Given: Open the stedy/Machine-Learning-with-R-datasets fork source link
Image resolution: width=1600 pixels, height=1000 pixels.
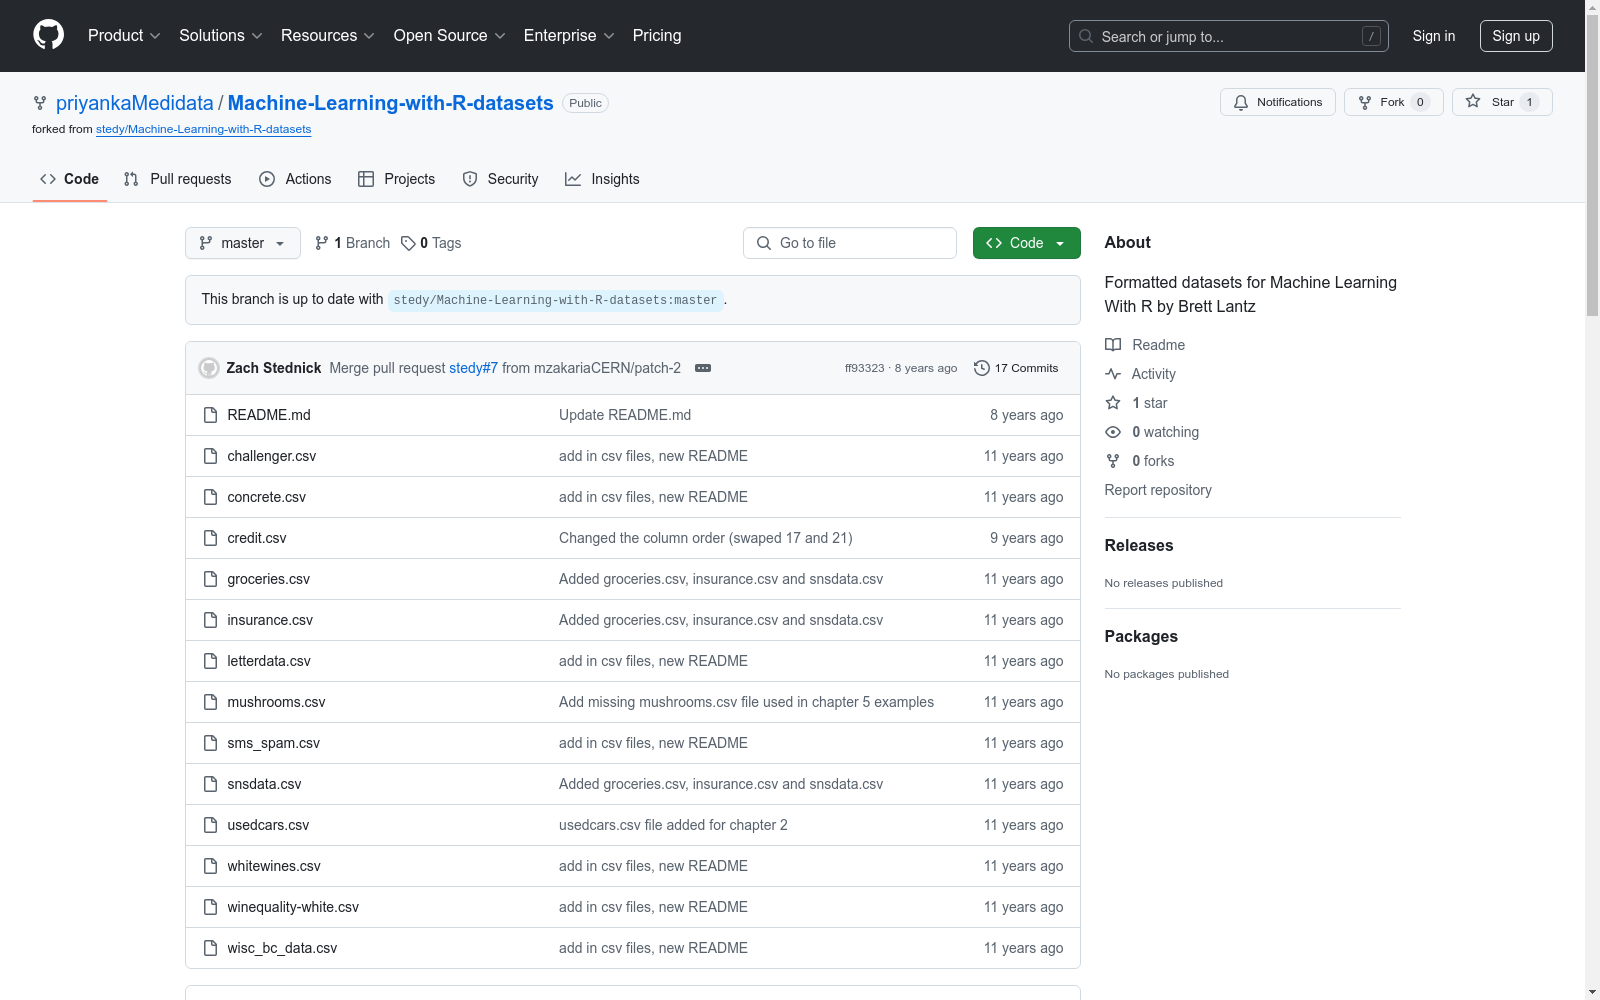Looking at the screenshot, I should coord(203,129).
